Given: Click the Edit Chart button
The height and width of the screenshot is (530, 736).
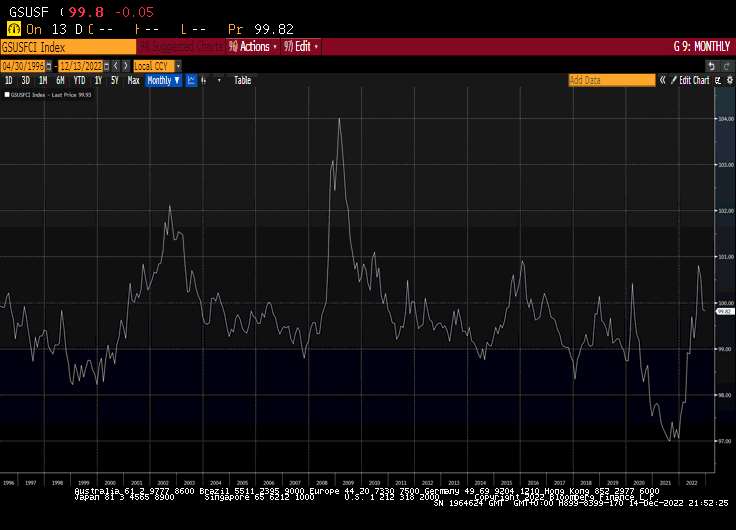Looking at the screenshot, I should click(694, 80).
